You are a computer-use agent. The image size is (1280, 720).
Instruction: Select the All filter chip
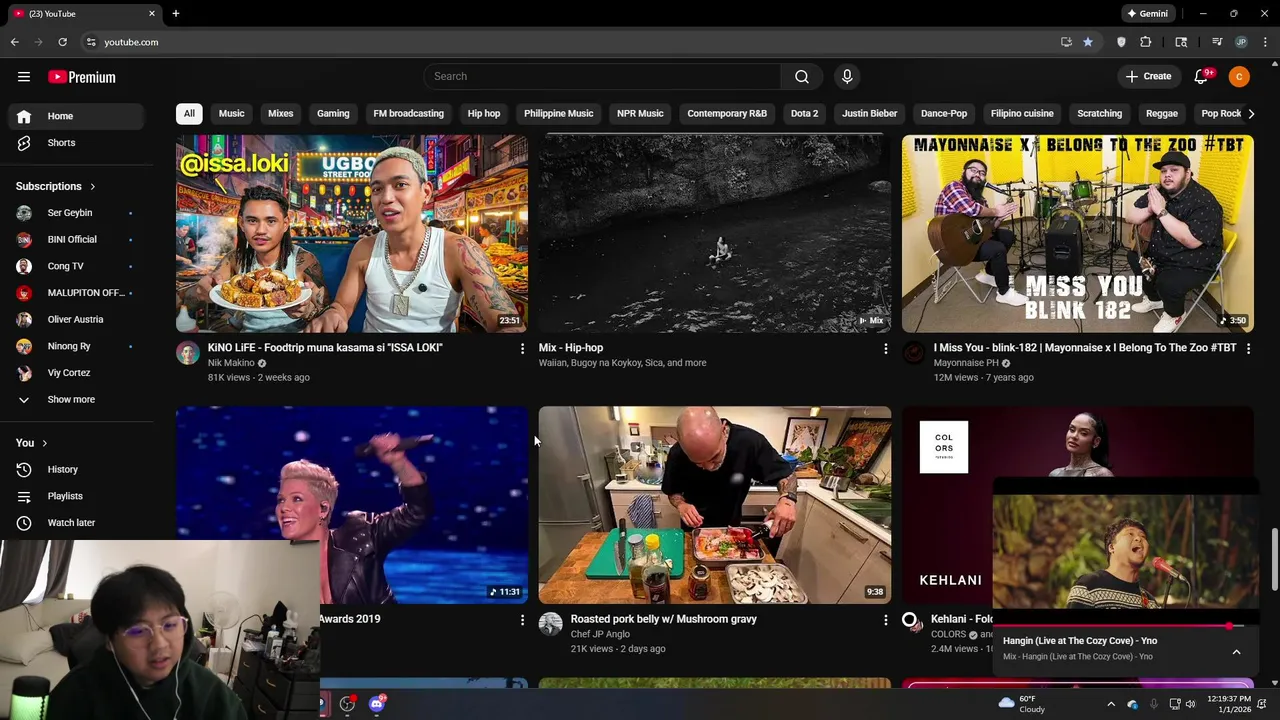pyautogui.click(x=189, y=113)
